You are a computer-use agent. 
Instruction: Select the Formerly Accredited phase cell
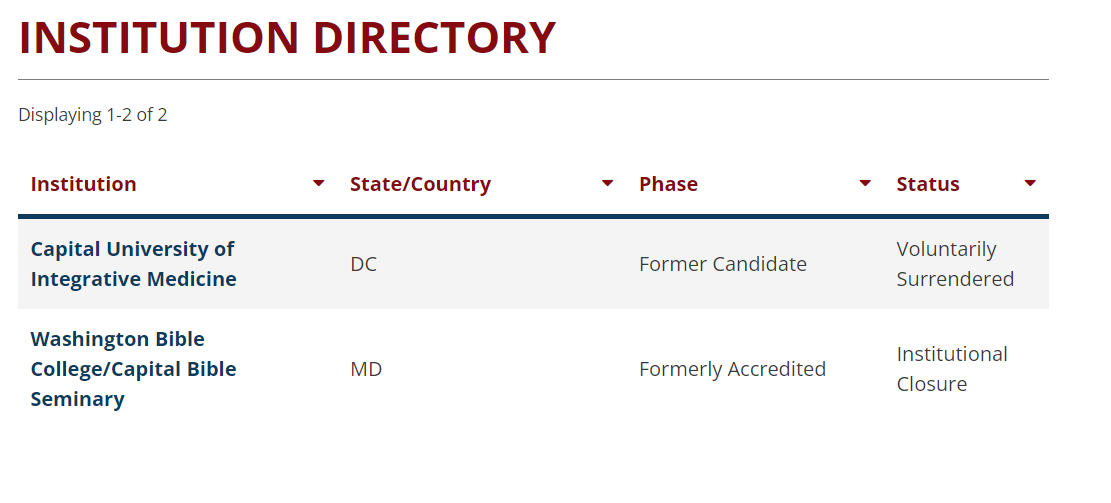point(733,369)
